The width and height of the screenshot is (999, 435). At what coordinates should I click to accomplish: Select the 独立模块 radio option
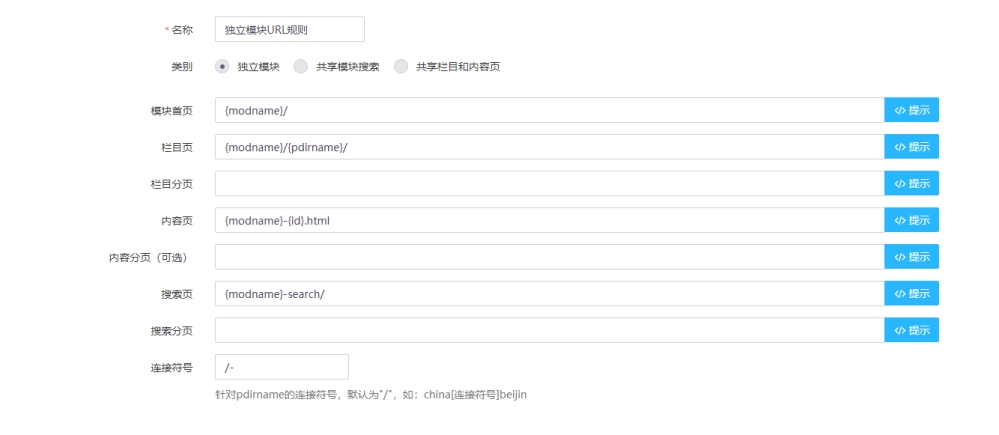(x=222, y=67)
